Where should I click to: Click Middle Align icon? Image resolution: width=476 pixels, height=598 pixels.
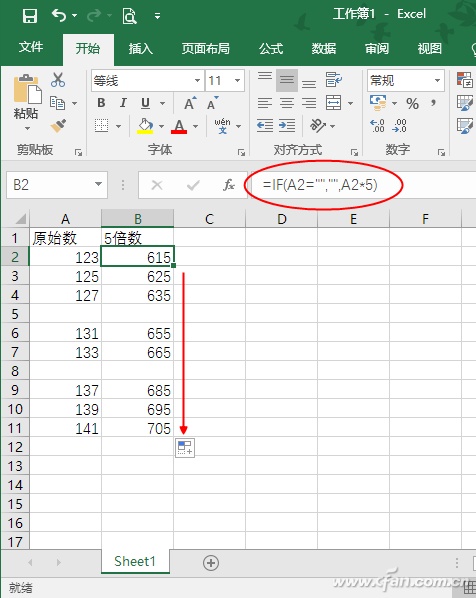point(287,80)
